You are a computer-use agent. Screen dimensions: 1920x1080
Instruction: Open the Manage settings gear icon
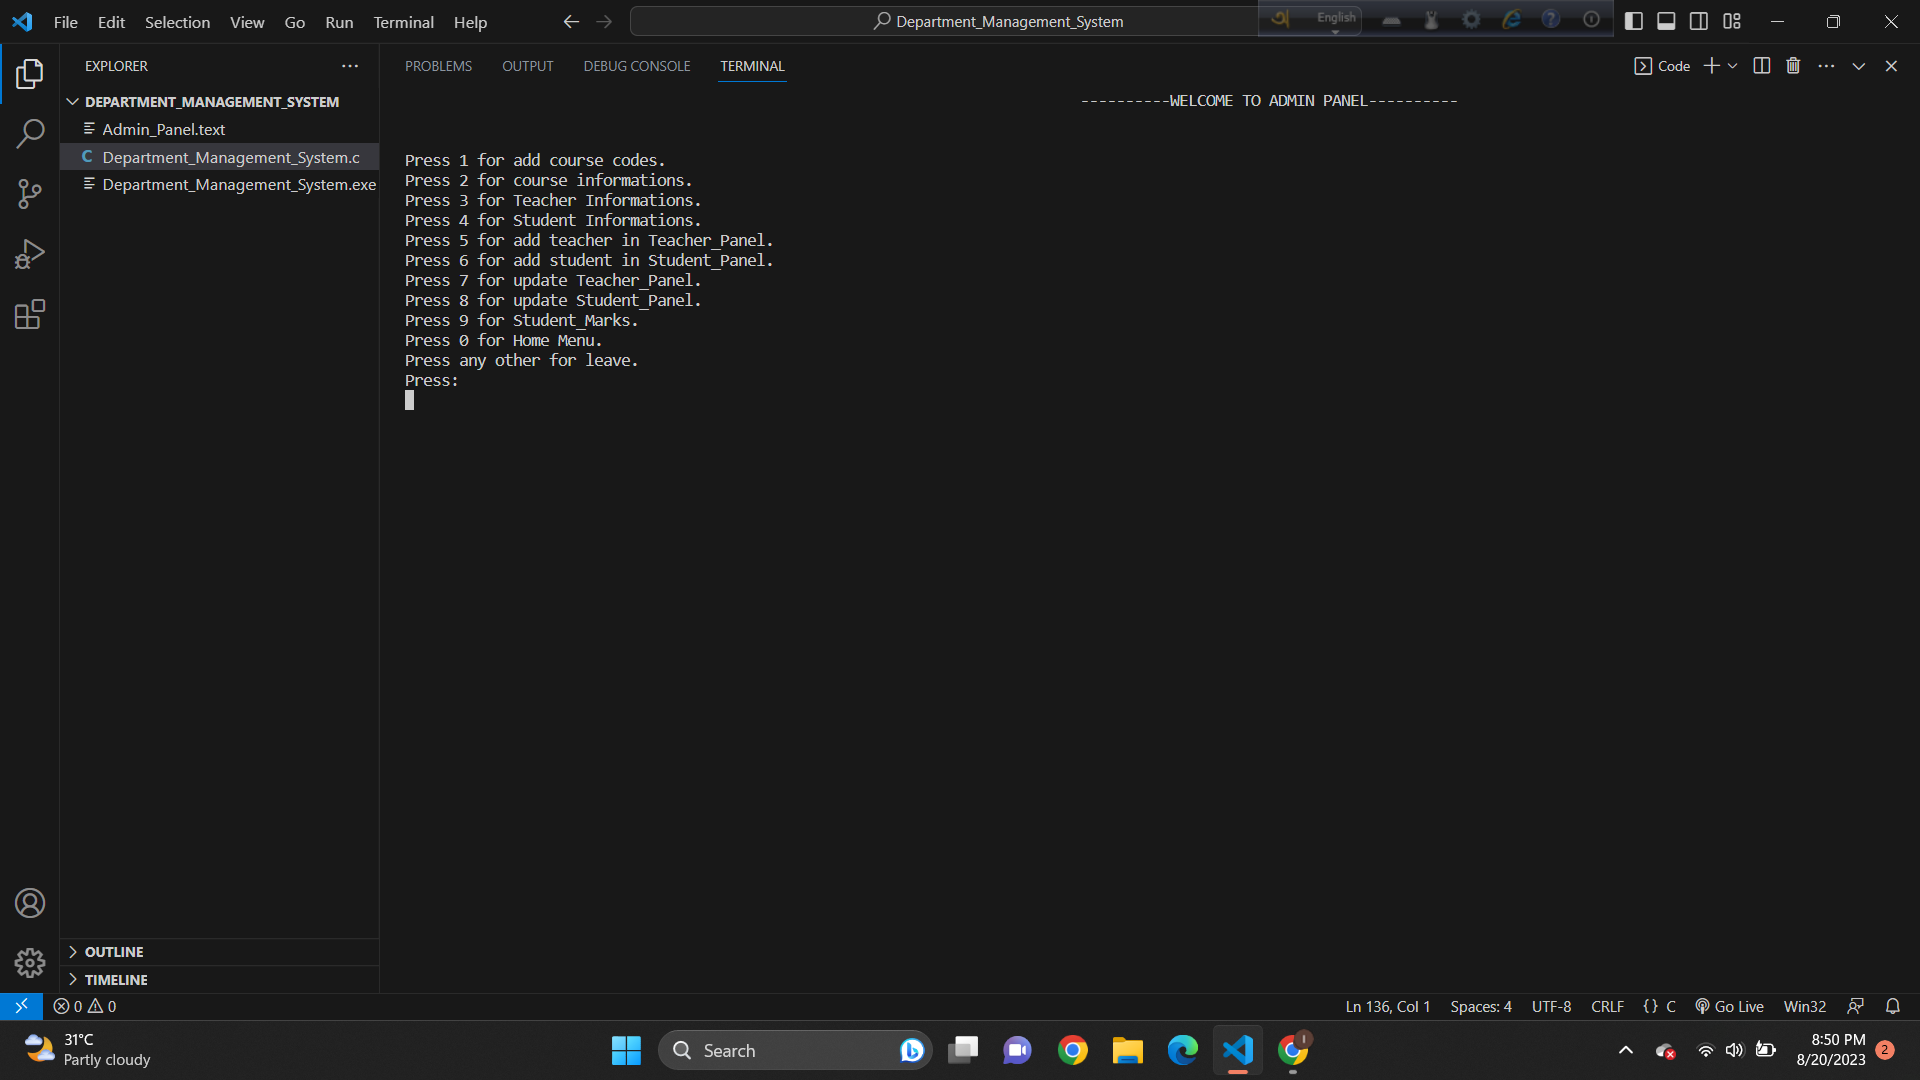30,962
